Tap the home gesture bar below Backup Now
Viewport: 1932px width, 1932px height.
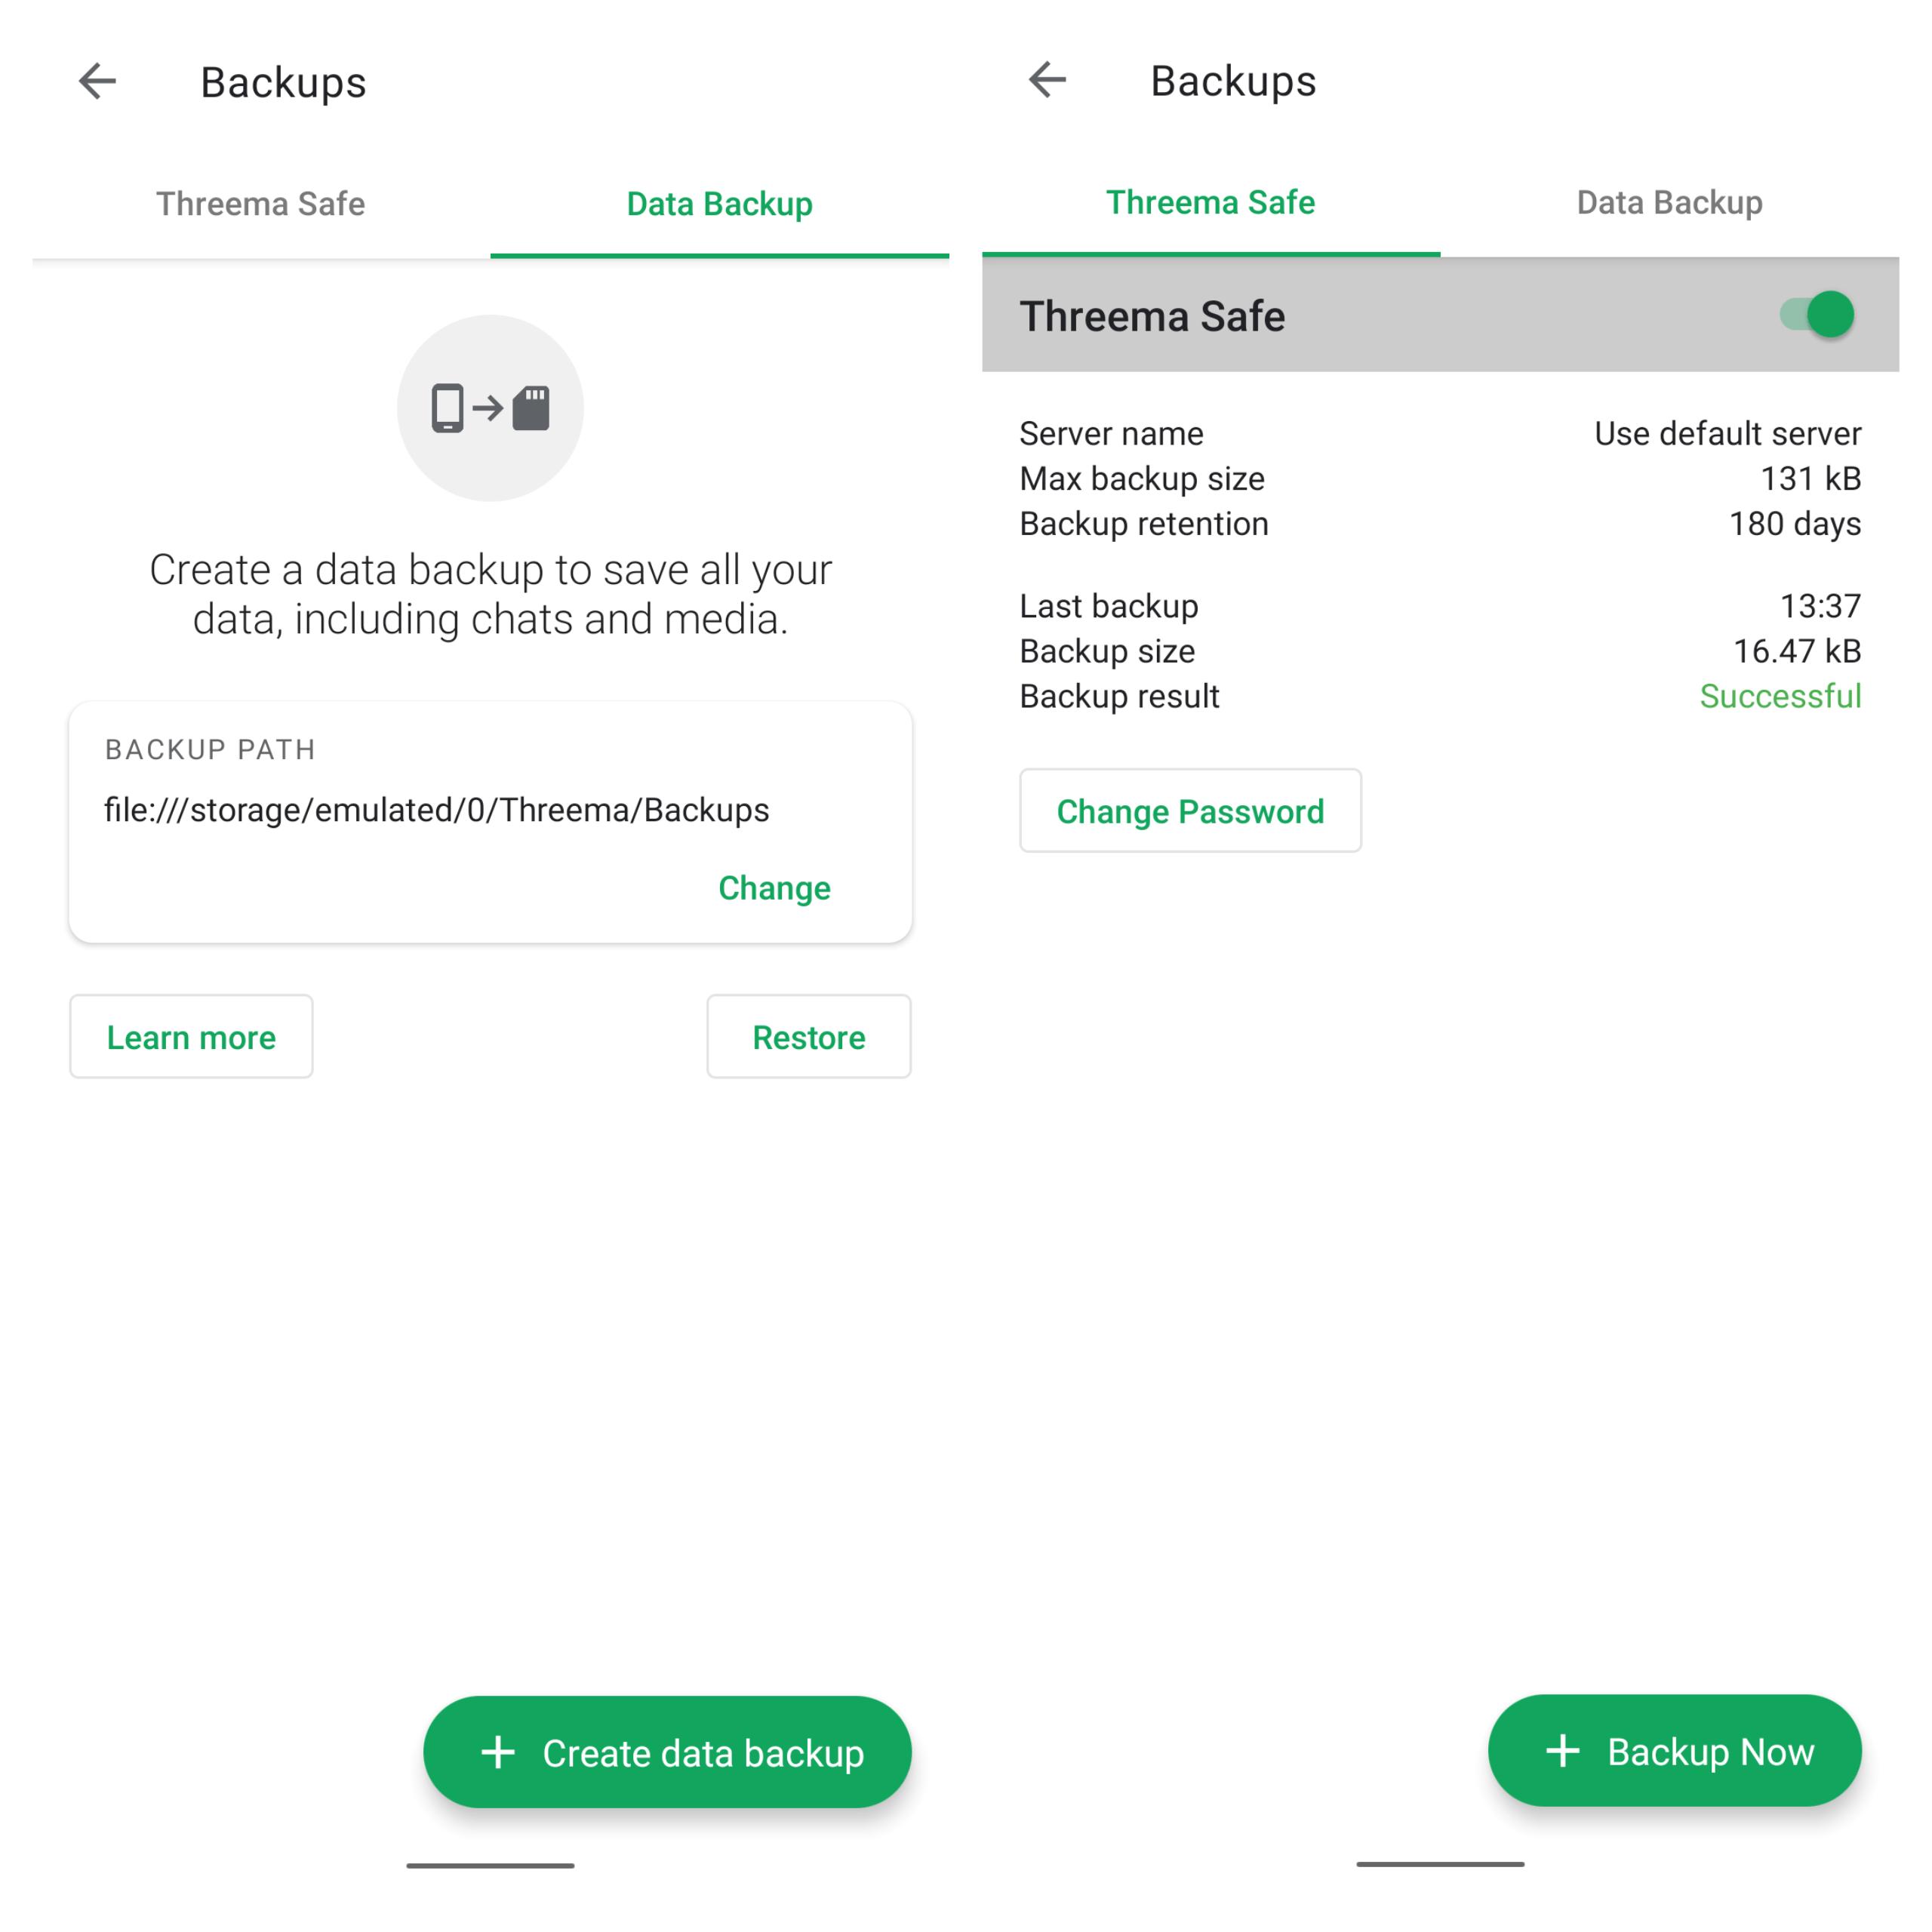point(1440,1864)
